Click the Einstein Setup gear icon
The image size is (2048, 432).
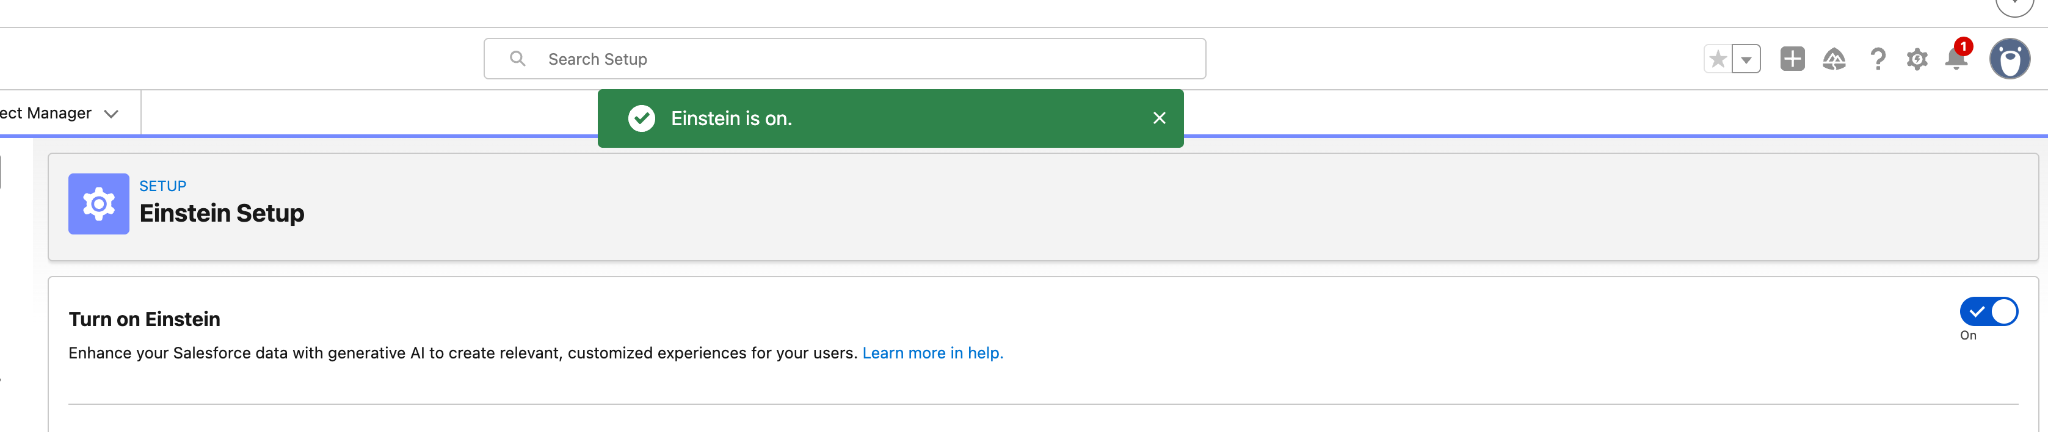pos(99,204)
